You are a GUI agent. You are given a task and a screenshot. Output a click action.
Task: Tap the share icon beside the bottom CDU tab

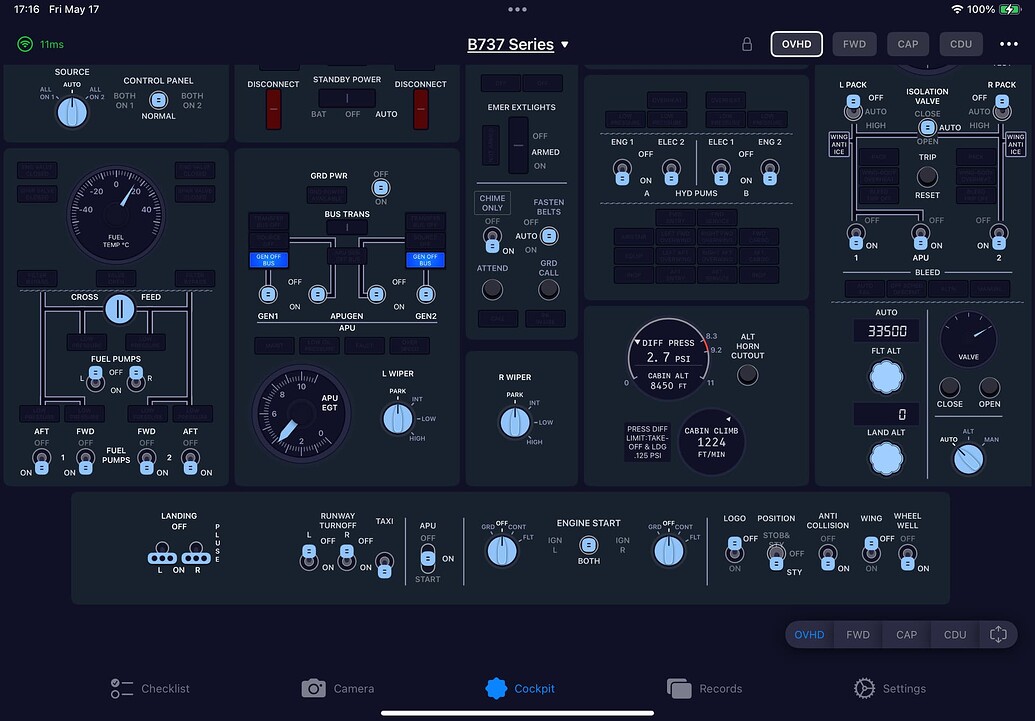coord(997,634)
